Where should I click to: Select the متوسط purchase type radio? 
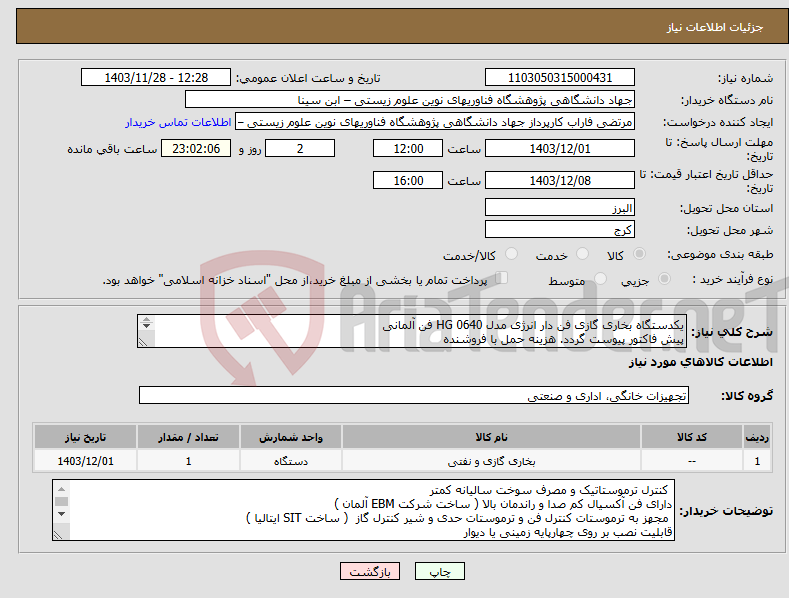[x=600, y=278]
